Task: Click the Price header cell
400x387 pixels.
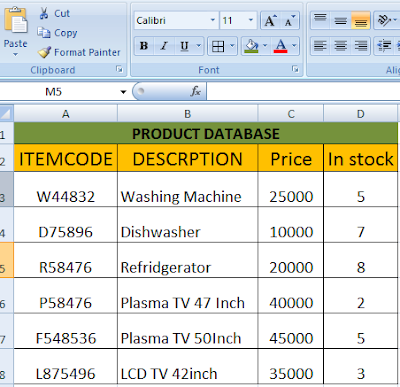Action: (x=291, y=158)
